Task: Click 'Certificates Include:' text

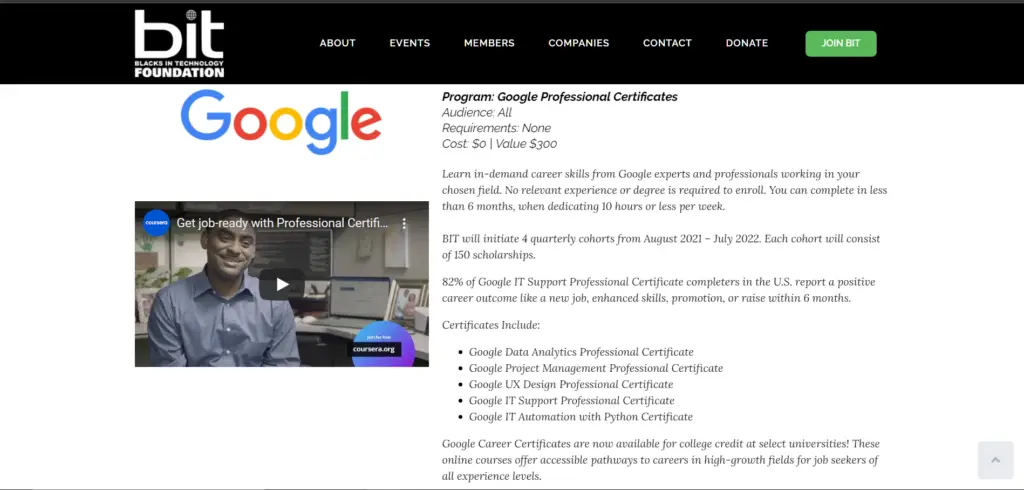Action: pyautogui.click(x=491, y=325)
